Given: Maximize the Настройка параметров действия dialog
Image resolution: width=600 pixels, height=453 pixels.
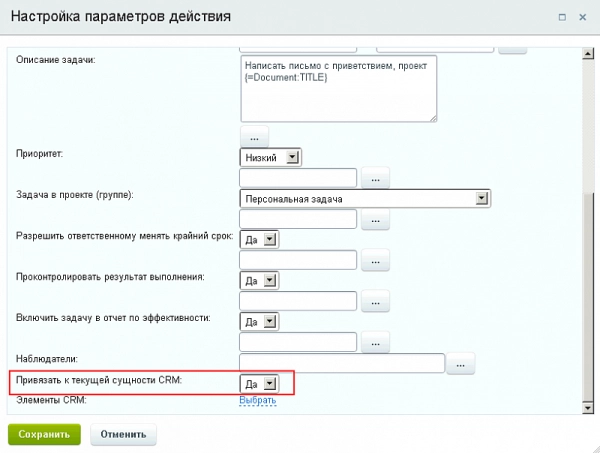Looking at the screenshot, I should click(562, 17).
